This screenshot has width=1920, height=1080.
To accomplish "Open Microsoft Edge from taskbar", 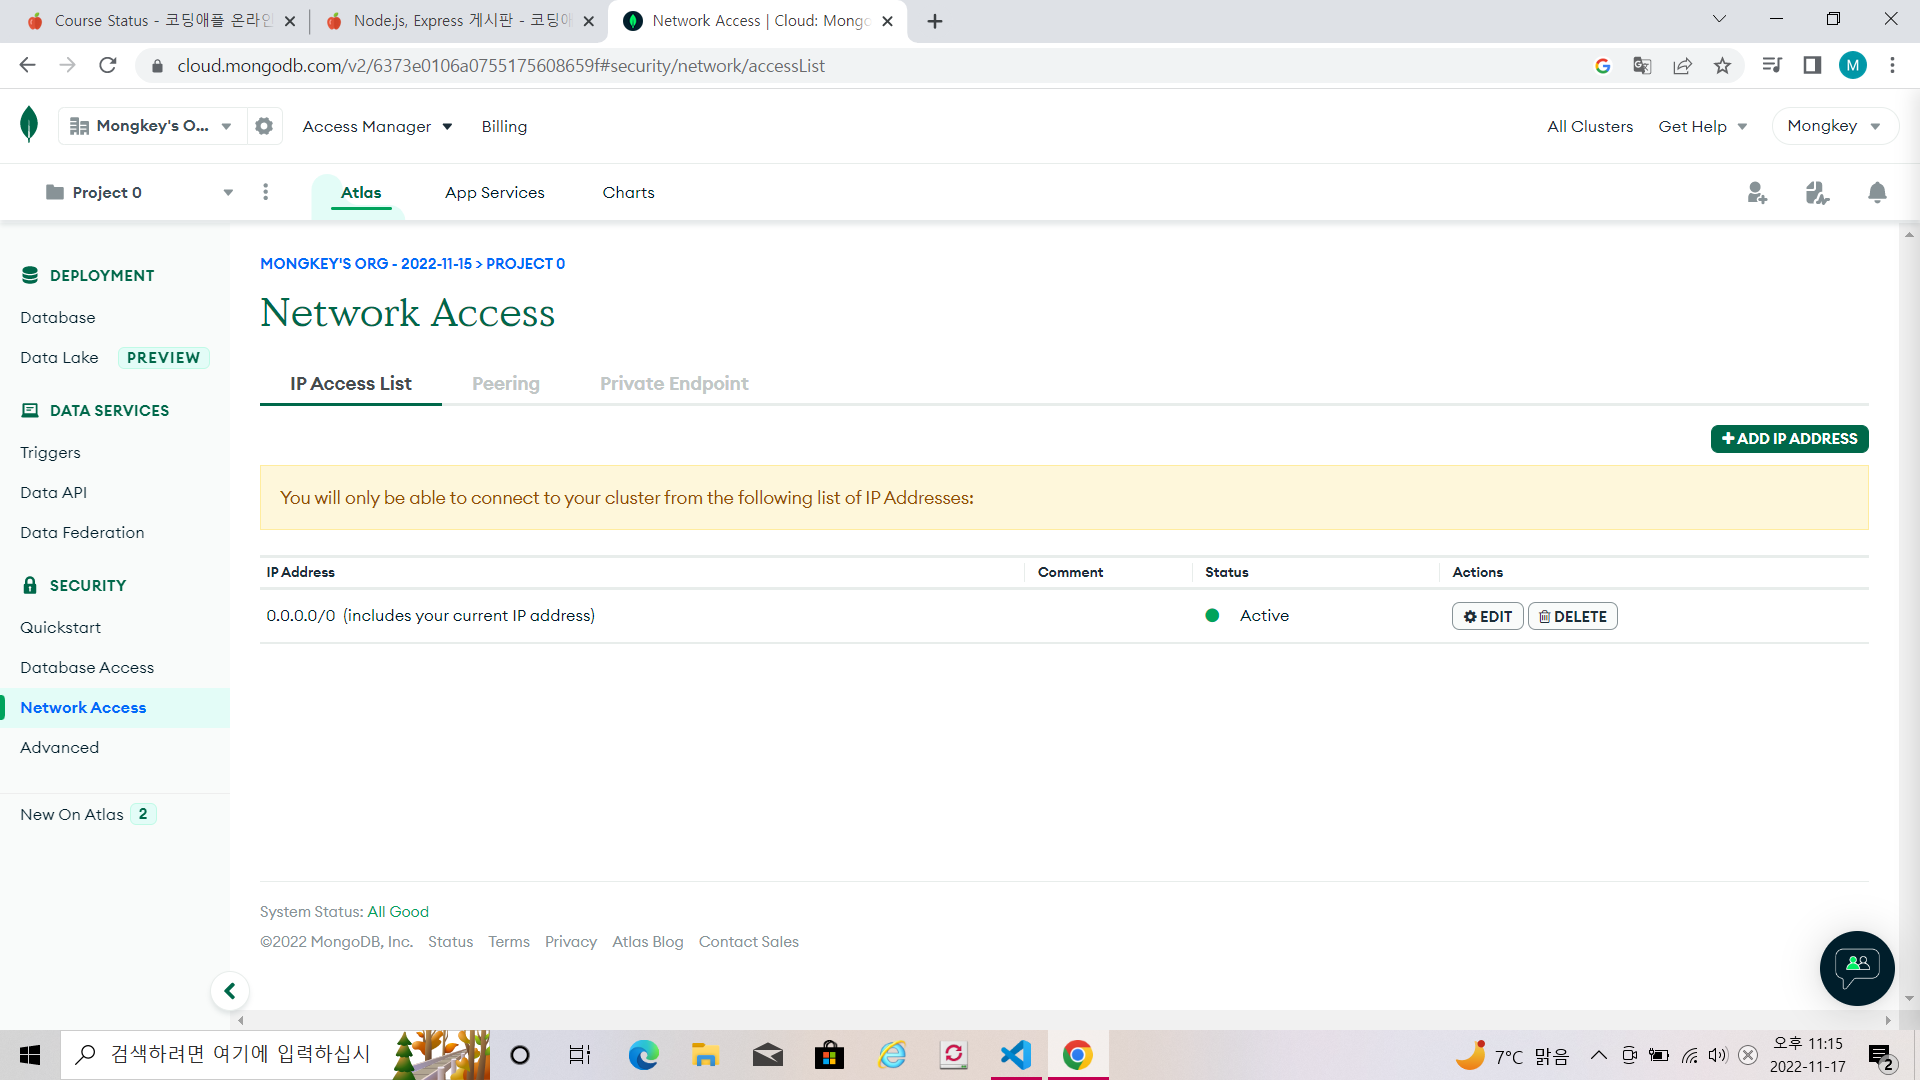I will coord(643,1055).
